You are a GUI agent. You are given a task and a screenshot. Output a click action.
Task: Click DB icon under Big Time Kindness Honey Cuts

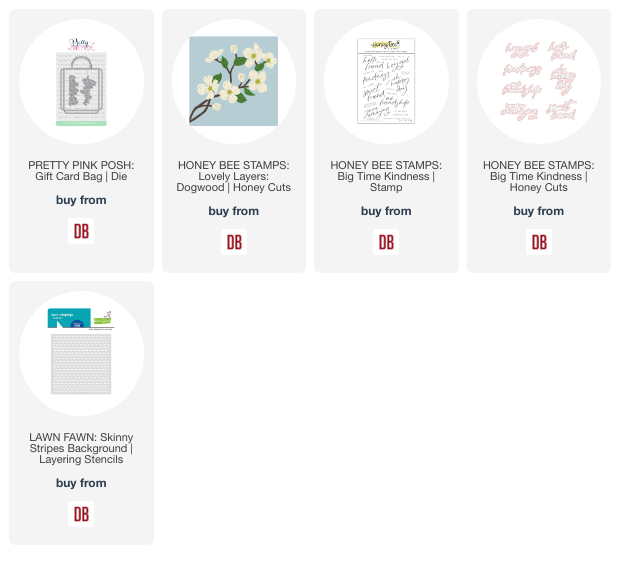[x=539, y=242]
